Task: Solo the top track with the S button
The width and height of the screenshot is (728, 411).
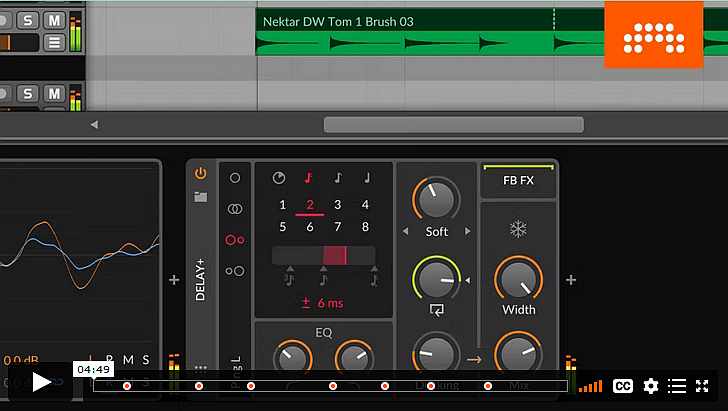Action: click(28, 20)
